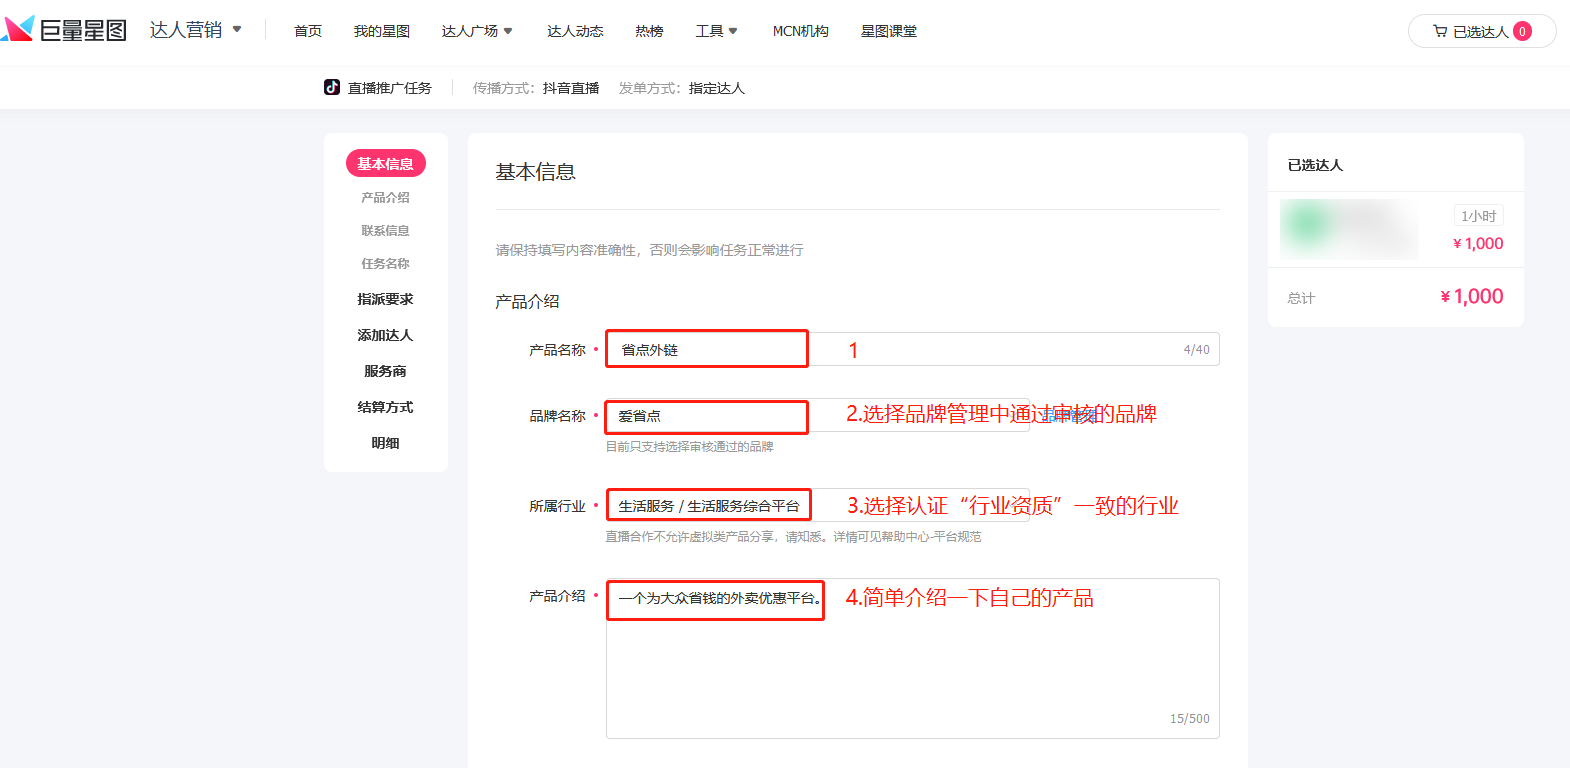
Task: Open 我的星图 navigation item
Action: (382, 31)
